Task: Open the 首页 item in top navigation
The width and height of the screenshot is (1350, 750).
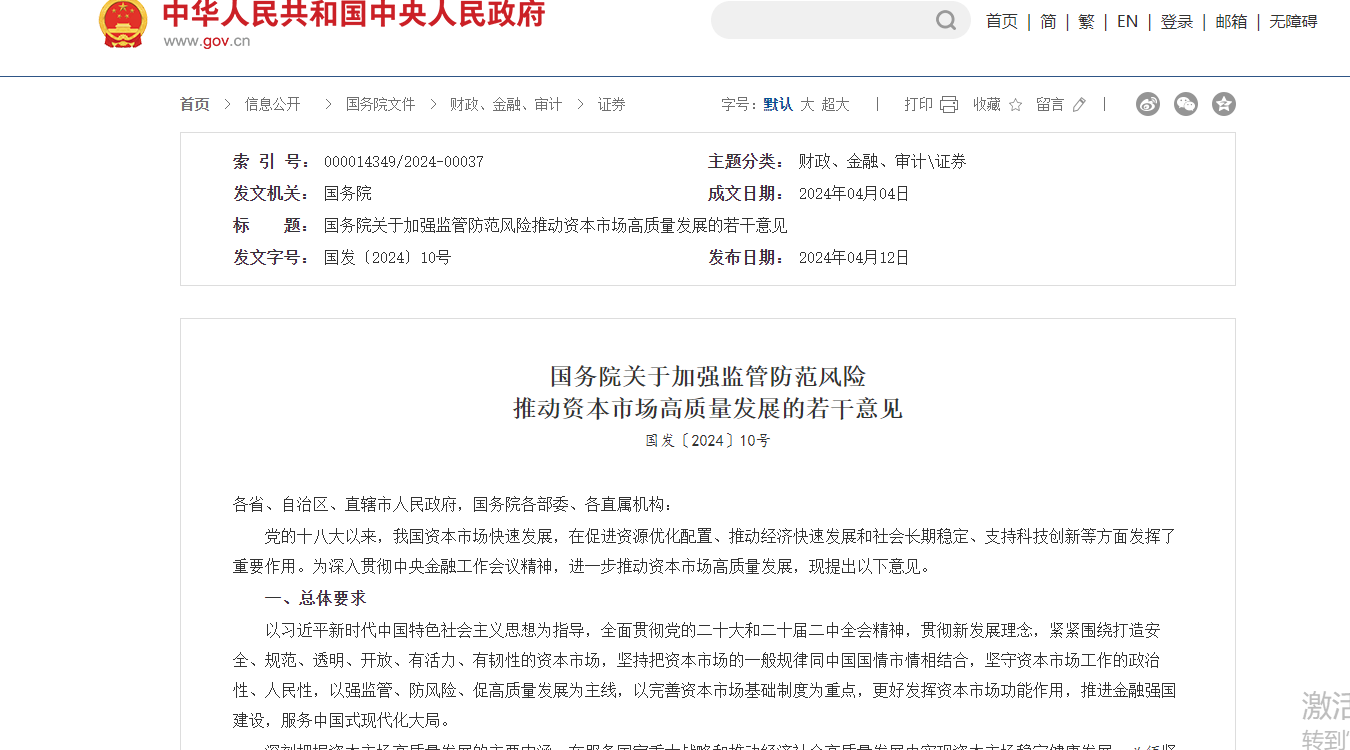Action: (x=1001, y=22)
